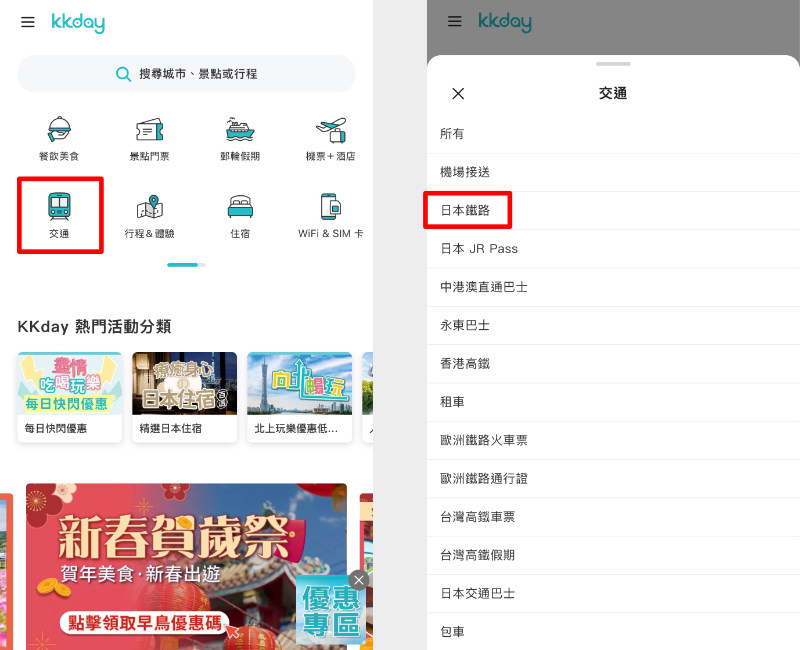The width and height of the screenshot is (800, 650).
Task: Open 餐飲美食 category
Action: tap(59, 139)
